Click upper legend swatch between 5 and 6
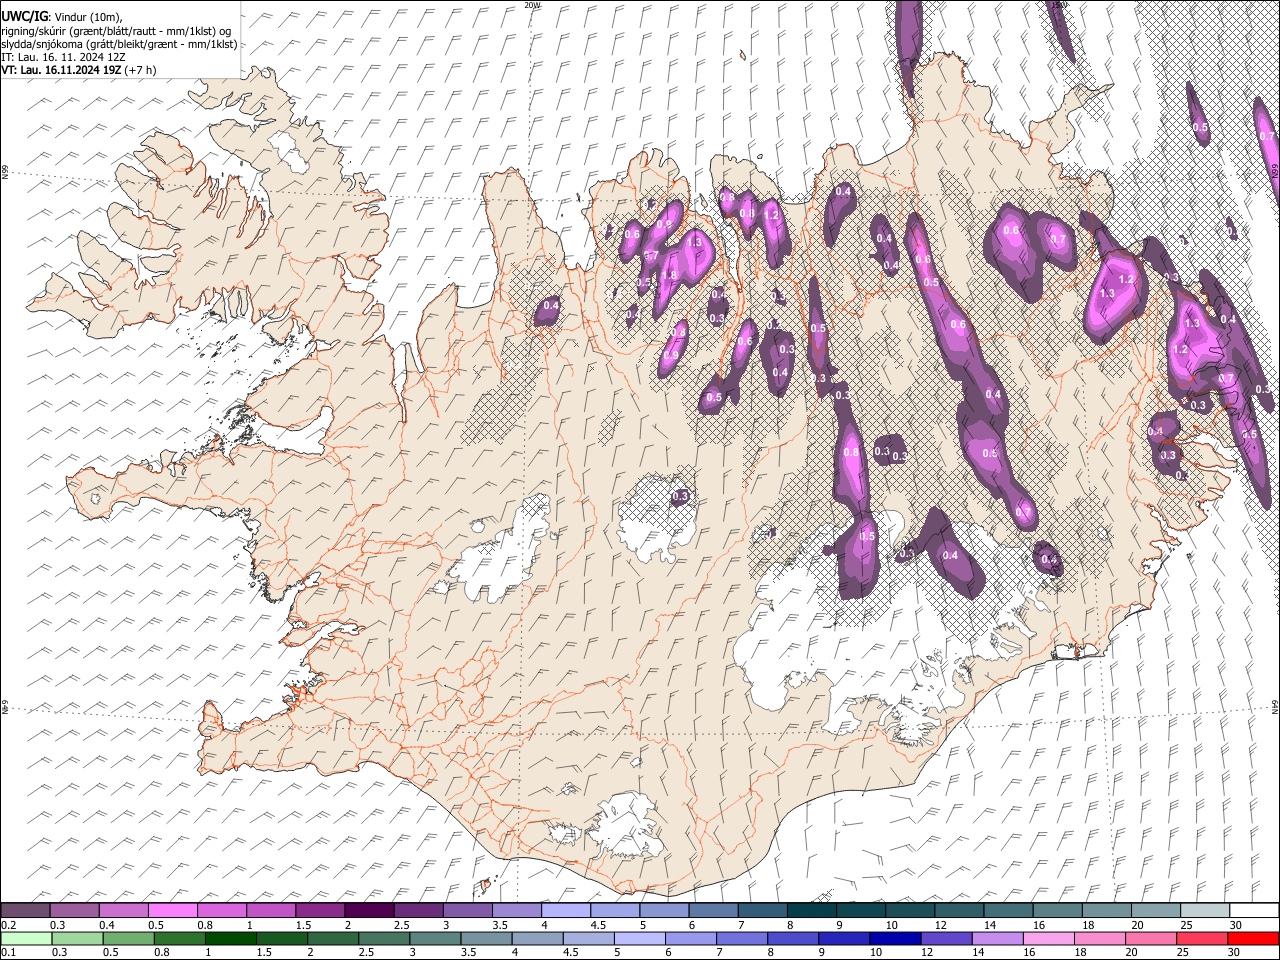 tap(663, 910)
